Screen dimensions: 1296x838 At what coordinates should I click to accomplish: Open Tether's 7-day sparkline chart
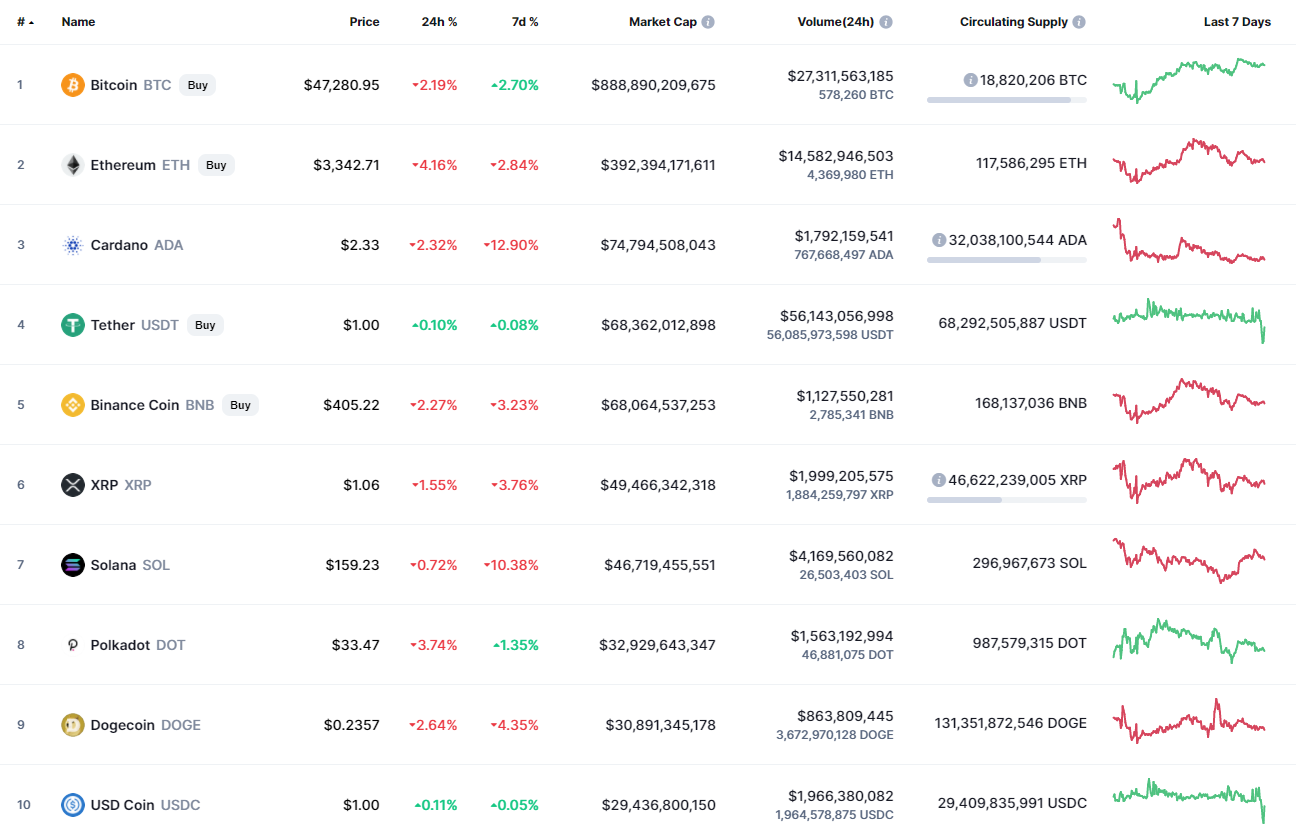(1189, 321)
